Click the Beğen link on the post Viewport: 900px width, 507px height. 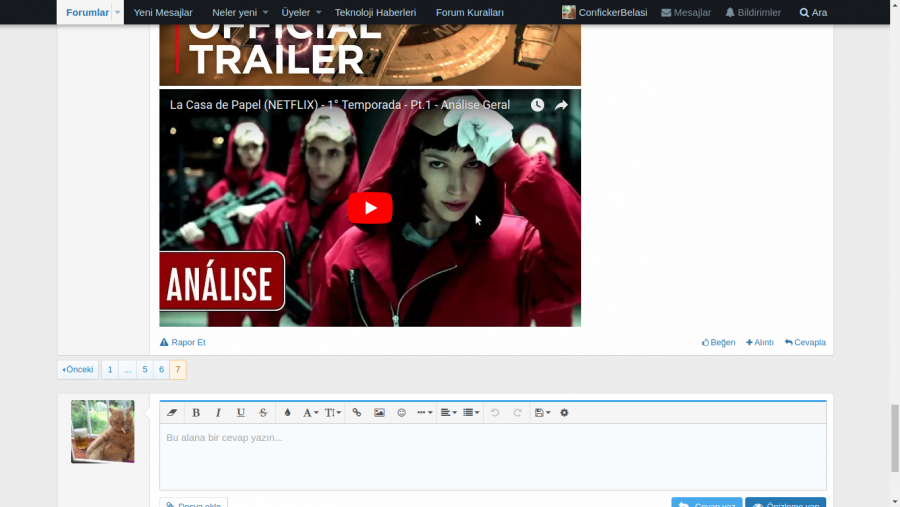[719, 342]
